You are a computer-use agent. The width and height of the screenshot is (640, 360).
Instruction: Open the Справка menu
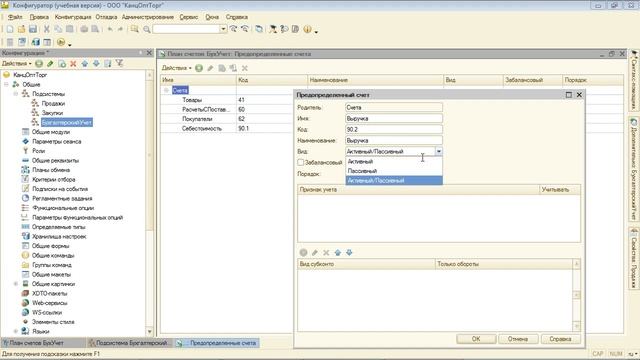click(x=237, y=17)
